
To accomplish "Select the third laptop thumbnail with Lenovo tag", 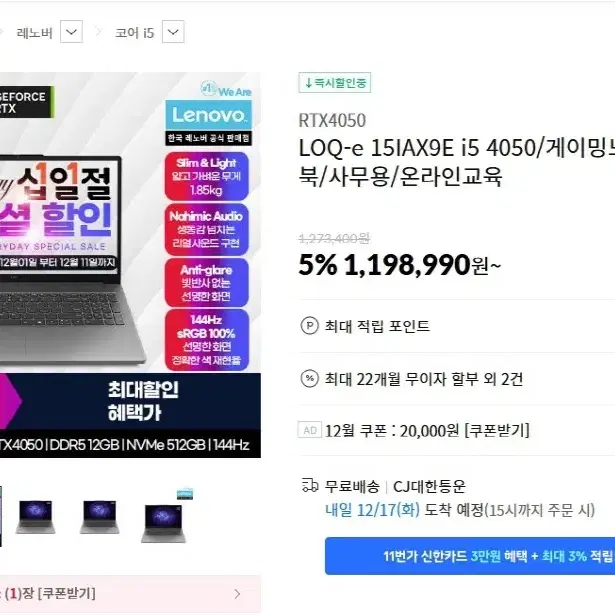I will pos(165,516).
